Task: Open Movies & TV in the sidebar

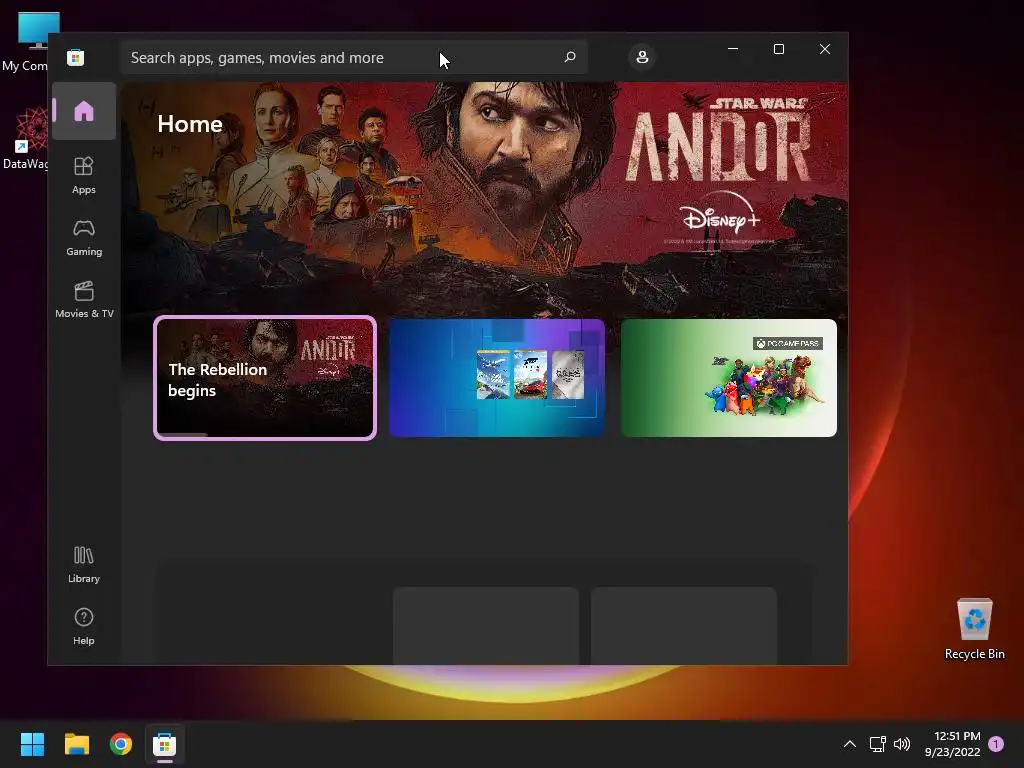Action: 84,300
